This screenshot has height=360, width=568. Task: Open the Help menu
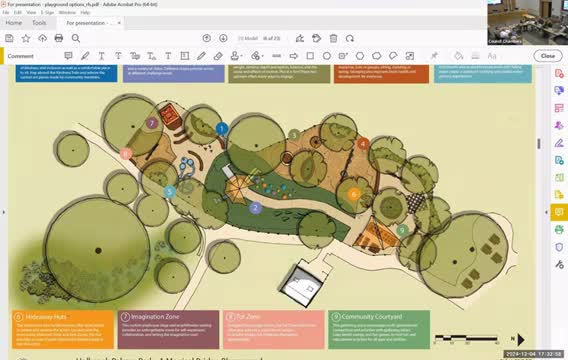(x=85, y=12)
